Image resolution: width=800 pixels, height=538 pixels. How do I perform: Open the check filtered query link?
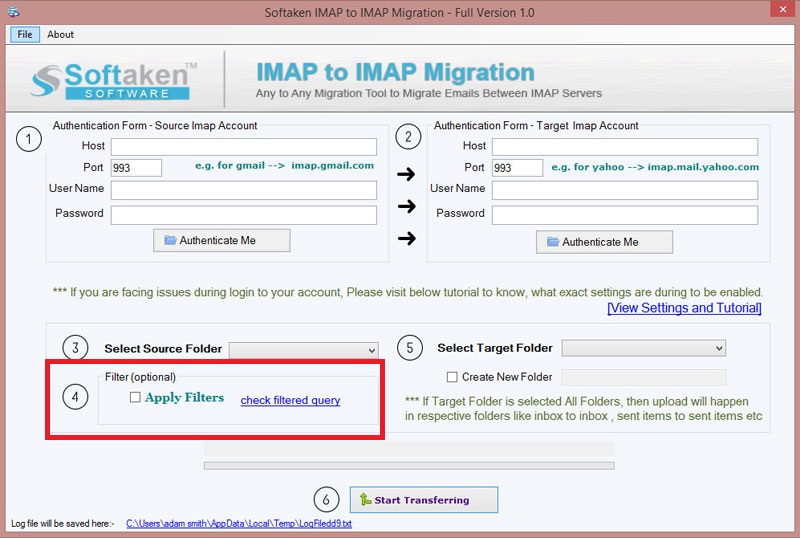click(290, 400)
